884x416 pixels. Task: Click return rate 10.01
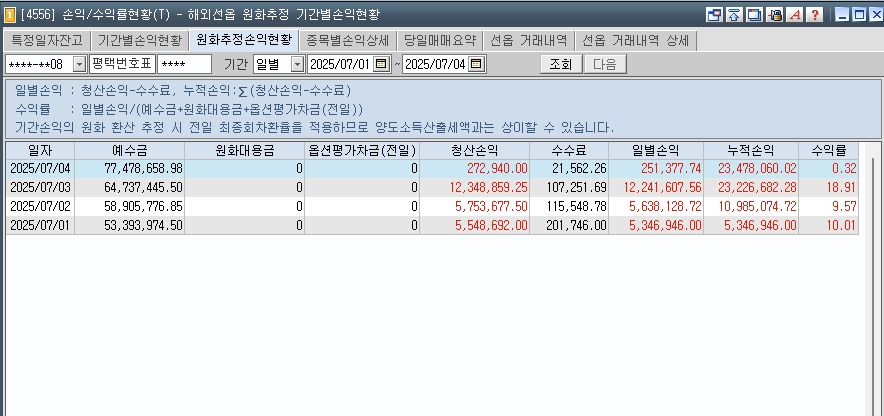(844, 226)
